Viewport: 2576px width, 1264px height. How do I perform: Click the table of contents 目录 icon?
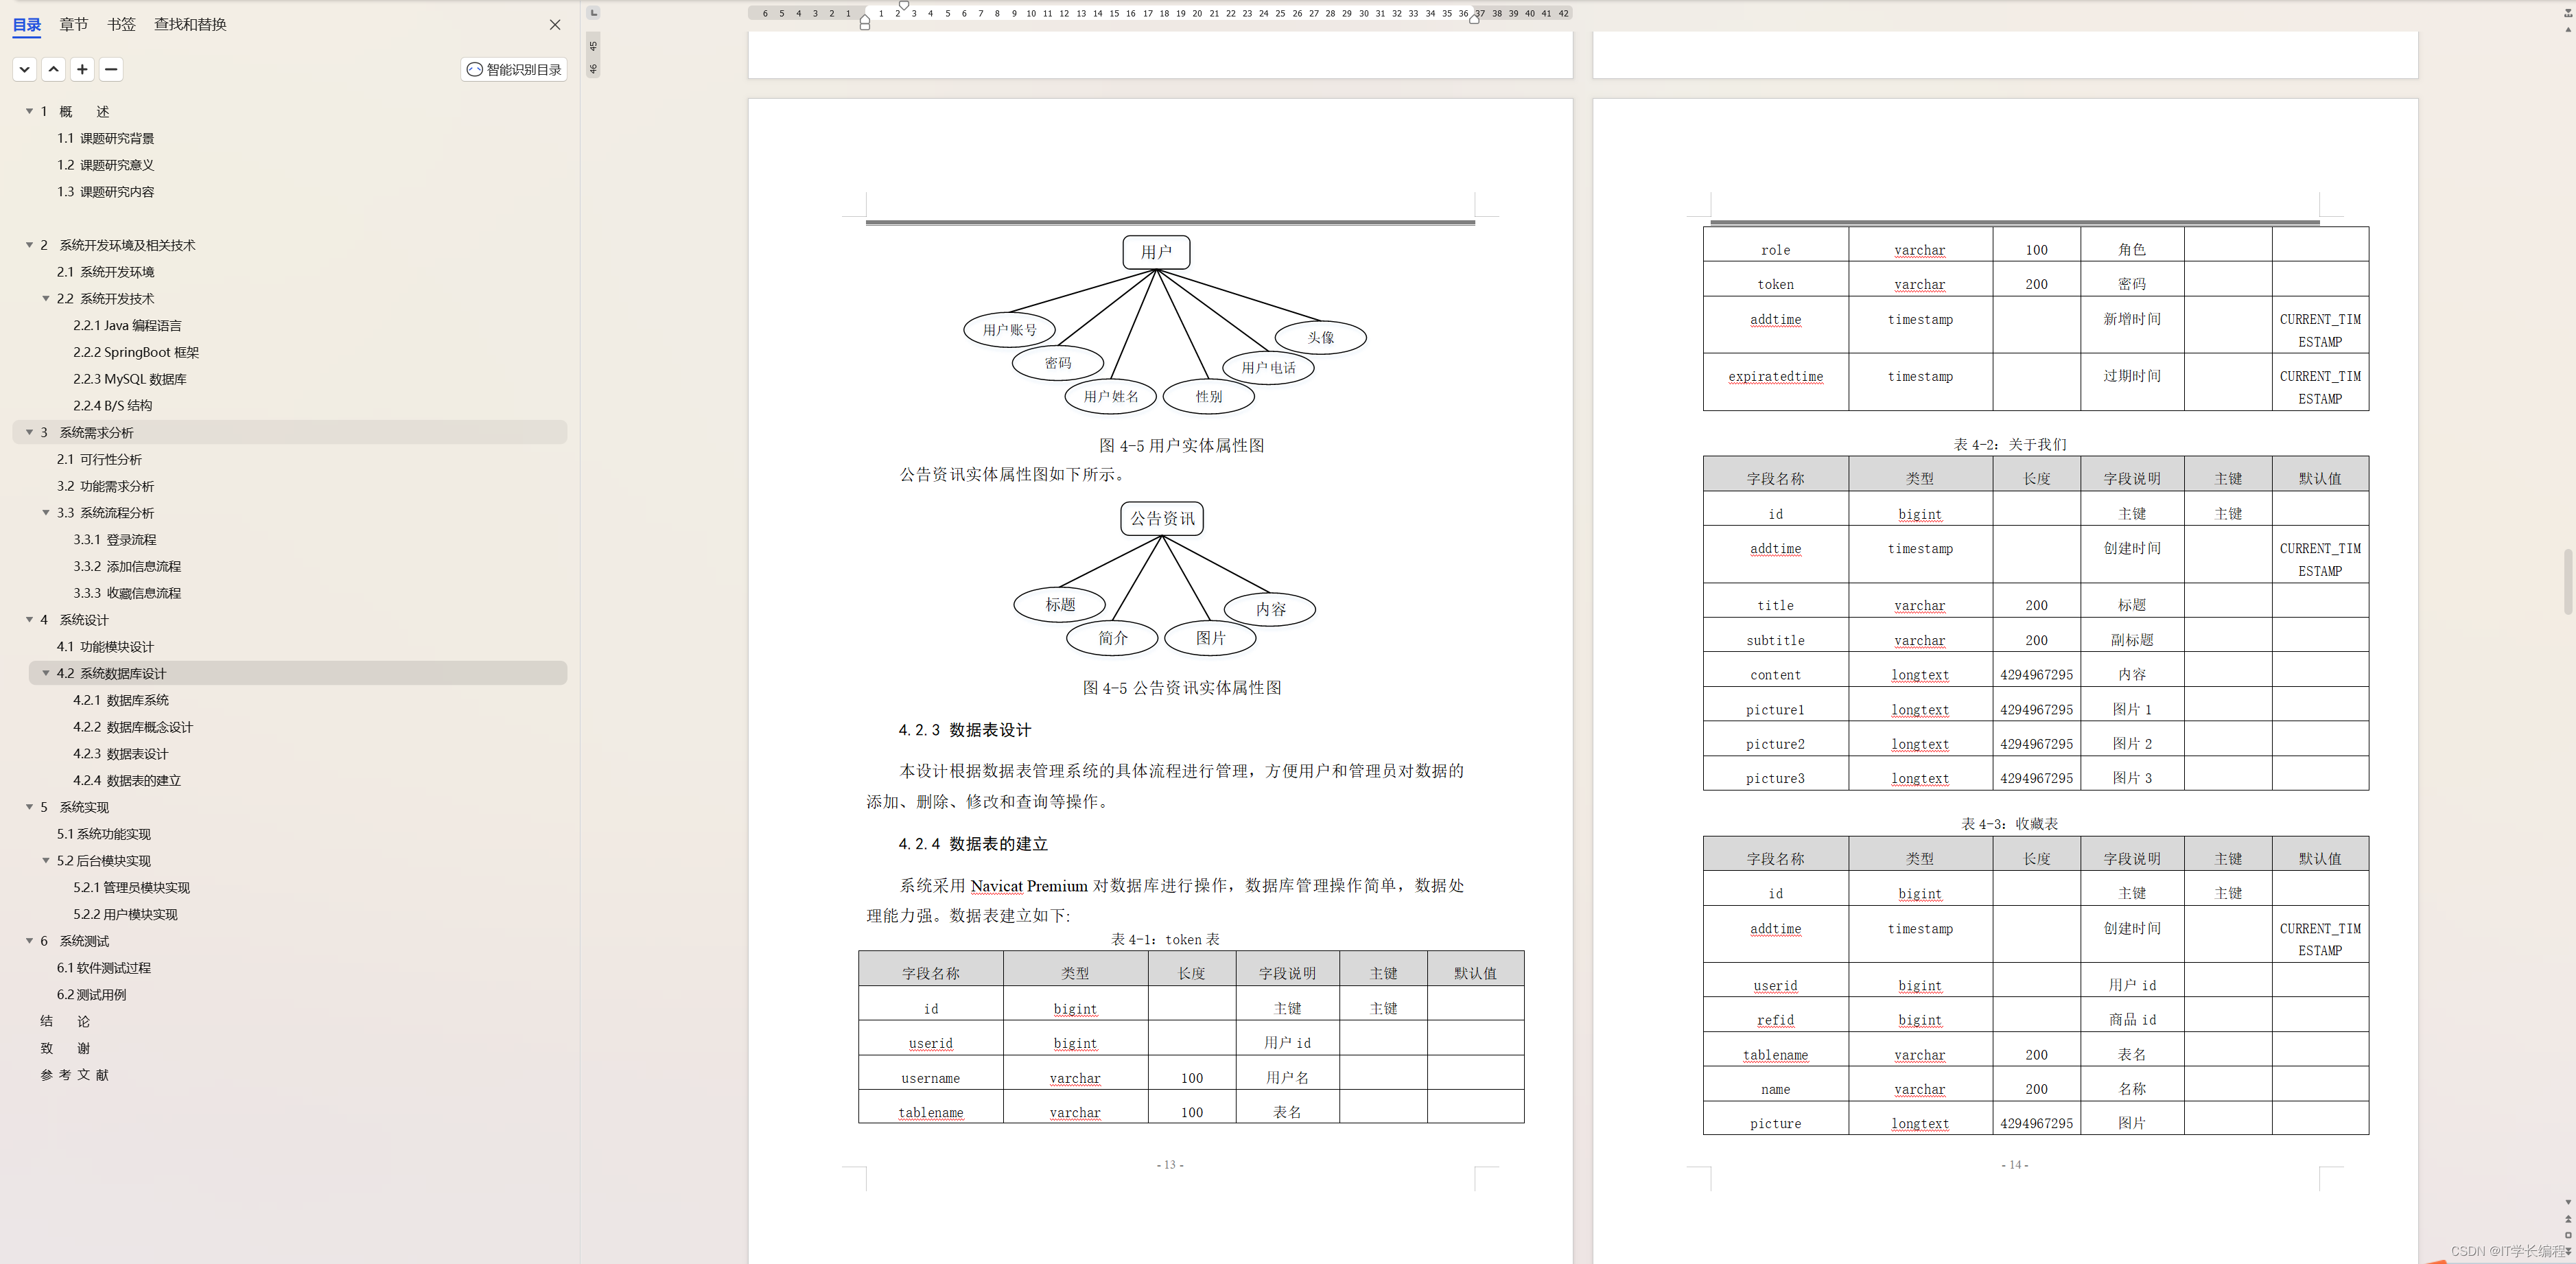(x=28, y=23)
